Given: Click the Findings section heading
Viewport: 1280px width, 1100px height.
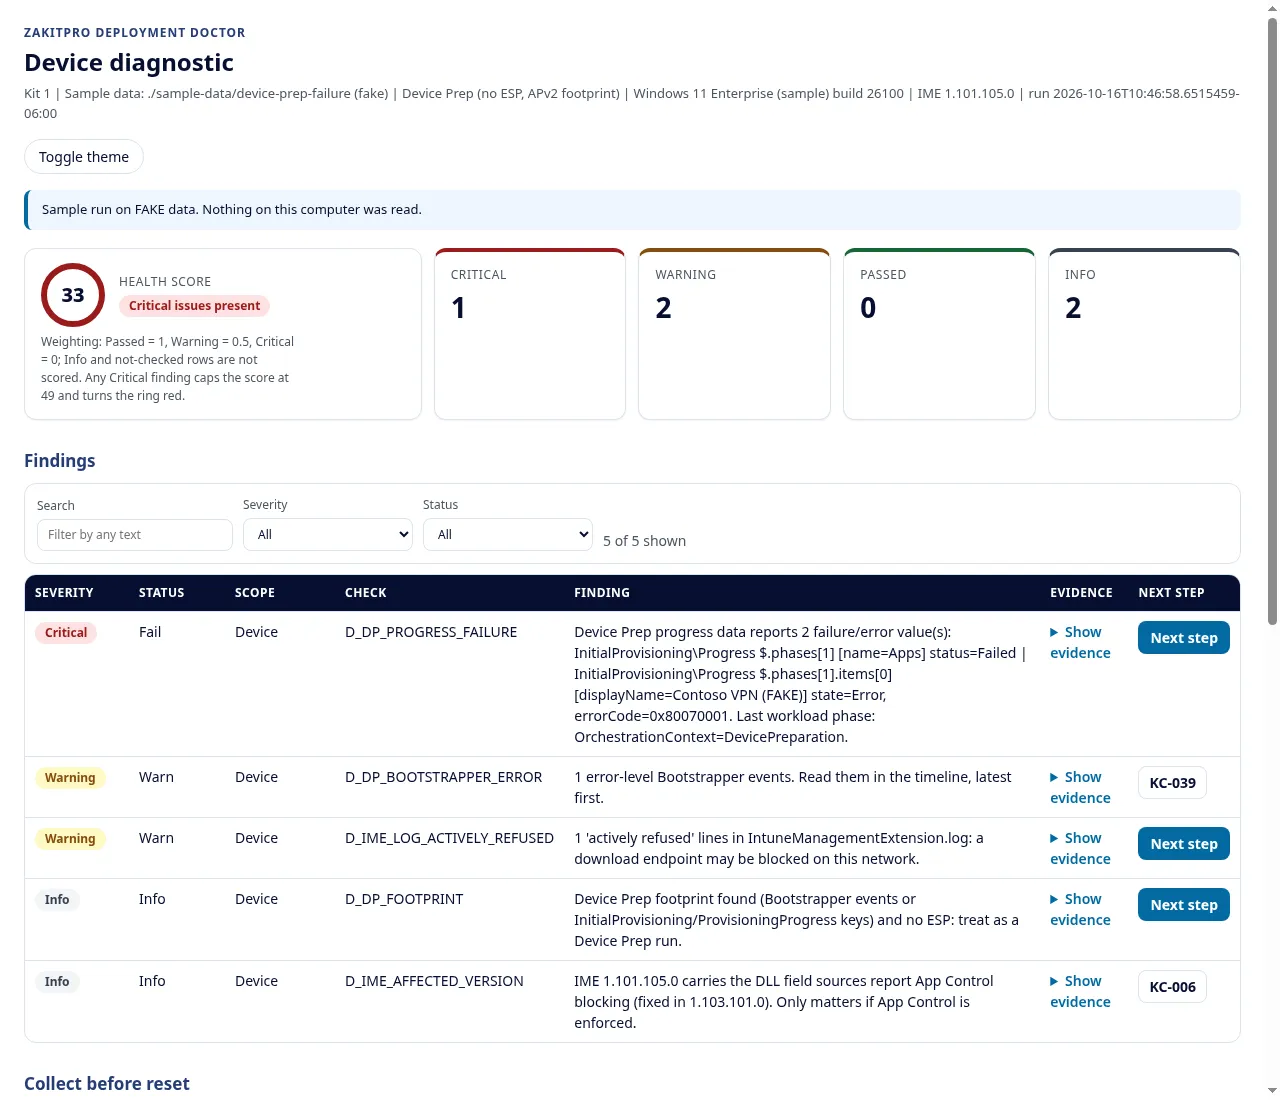Looking at the screenshot, I should (x=60, y=461).
